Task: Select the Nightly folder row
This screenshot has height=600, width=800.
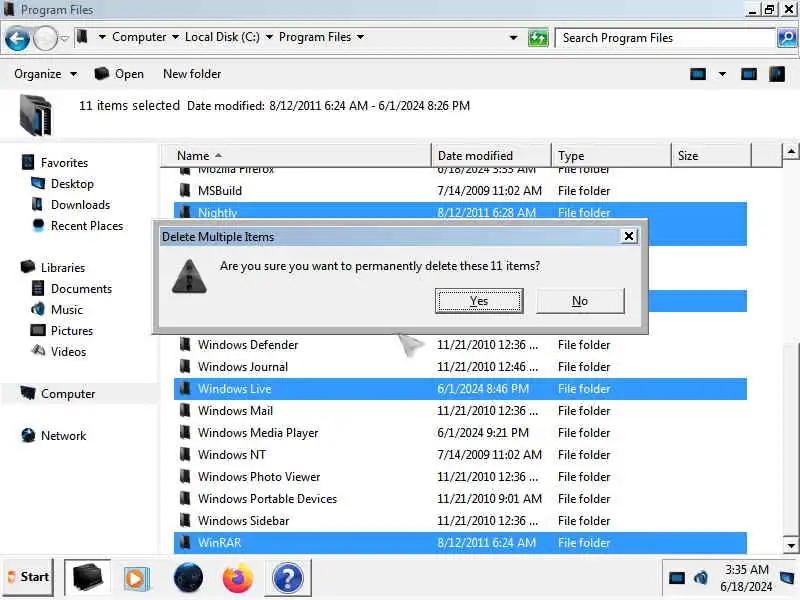Action: tap(460, 212)
